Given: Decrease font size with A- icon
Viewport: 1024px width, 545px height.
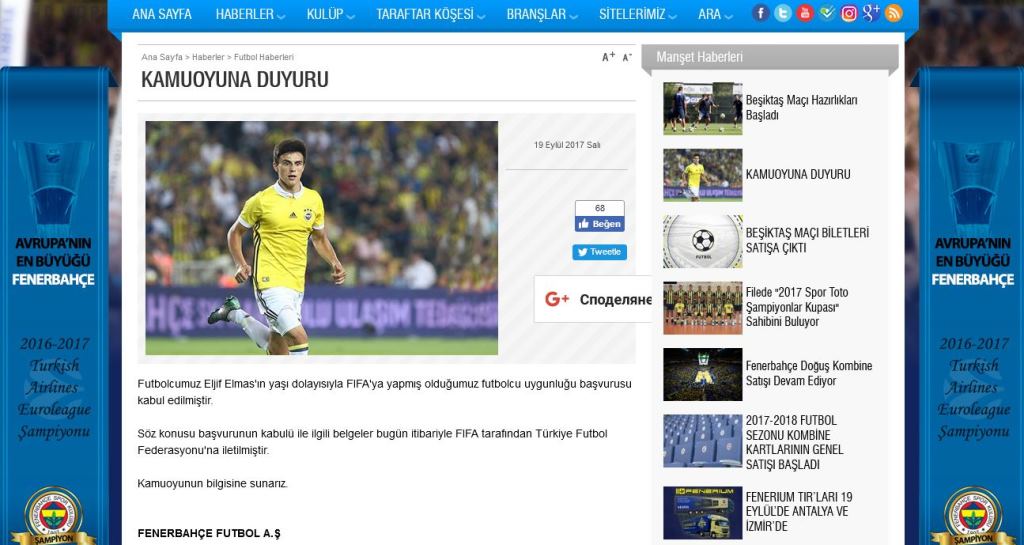Looking at the screenshot, I should tap(626, 57).
